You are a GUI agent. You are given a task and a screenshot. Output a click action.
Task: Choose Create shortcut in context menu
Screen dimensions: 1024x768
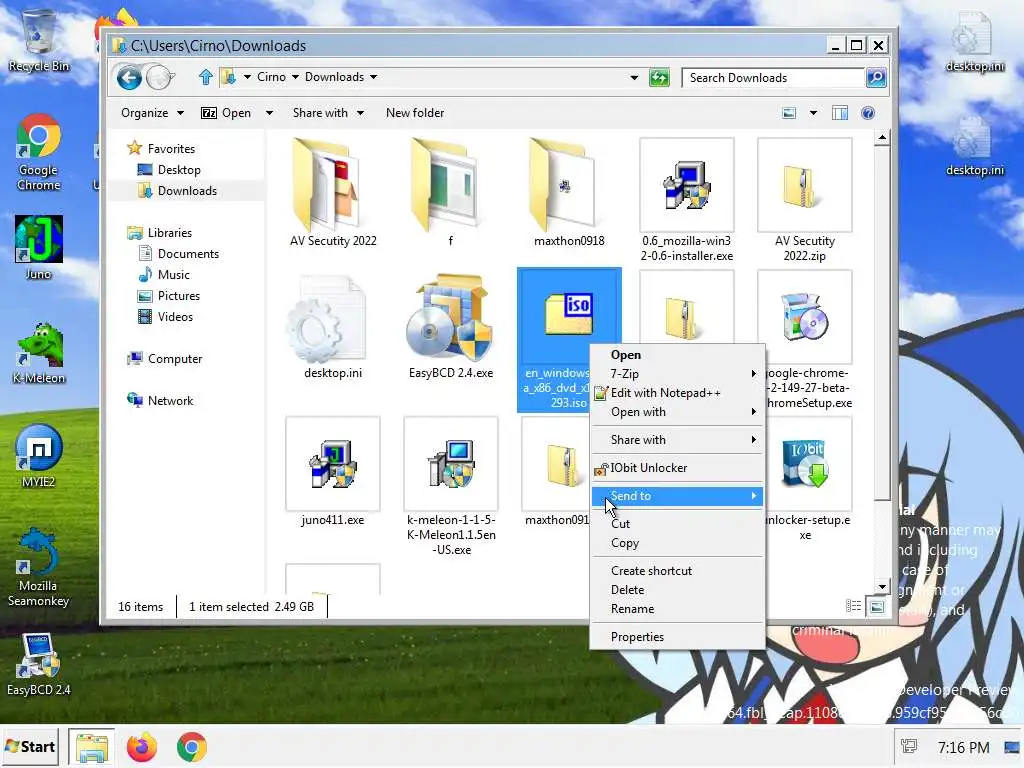pyautogui.click(x=677, y=571)
